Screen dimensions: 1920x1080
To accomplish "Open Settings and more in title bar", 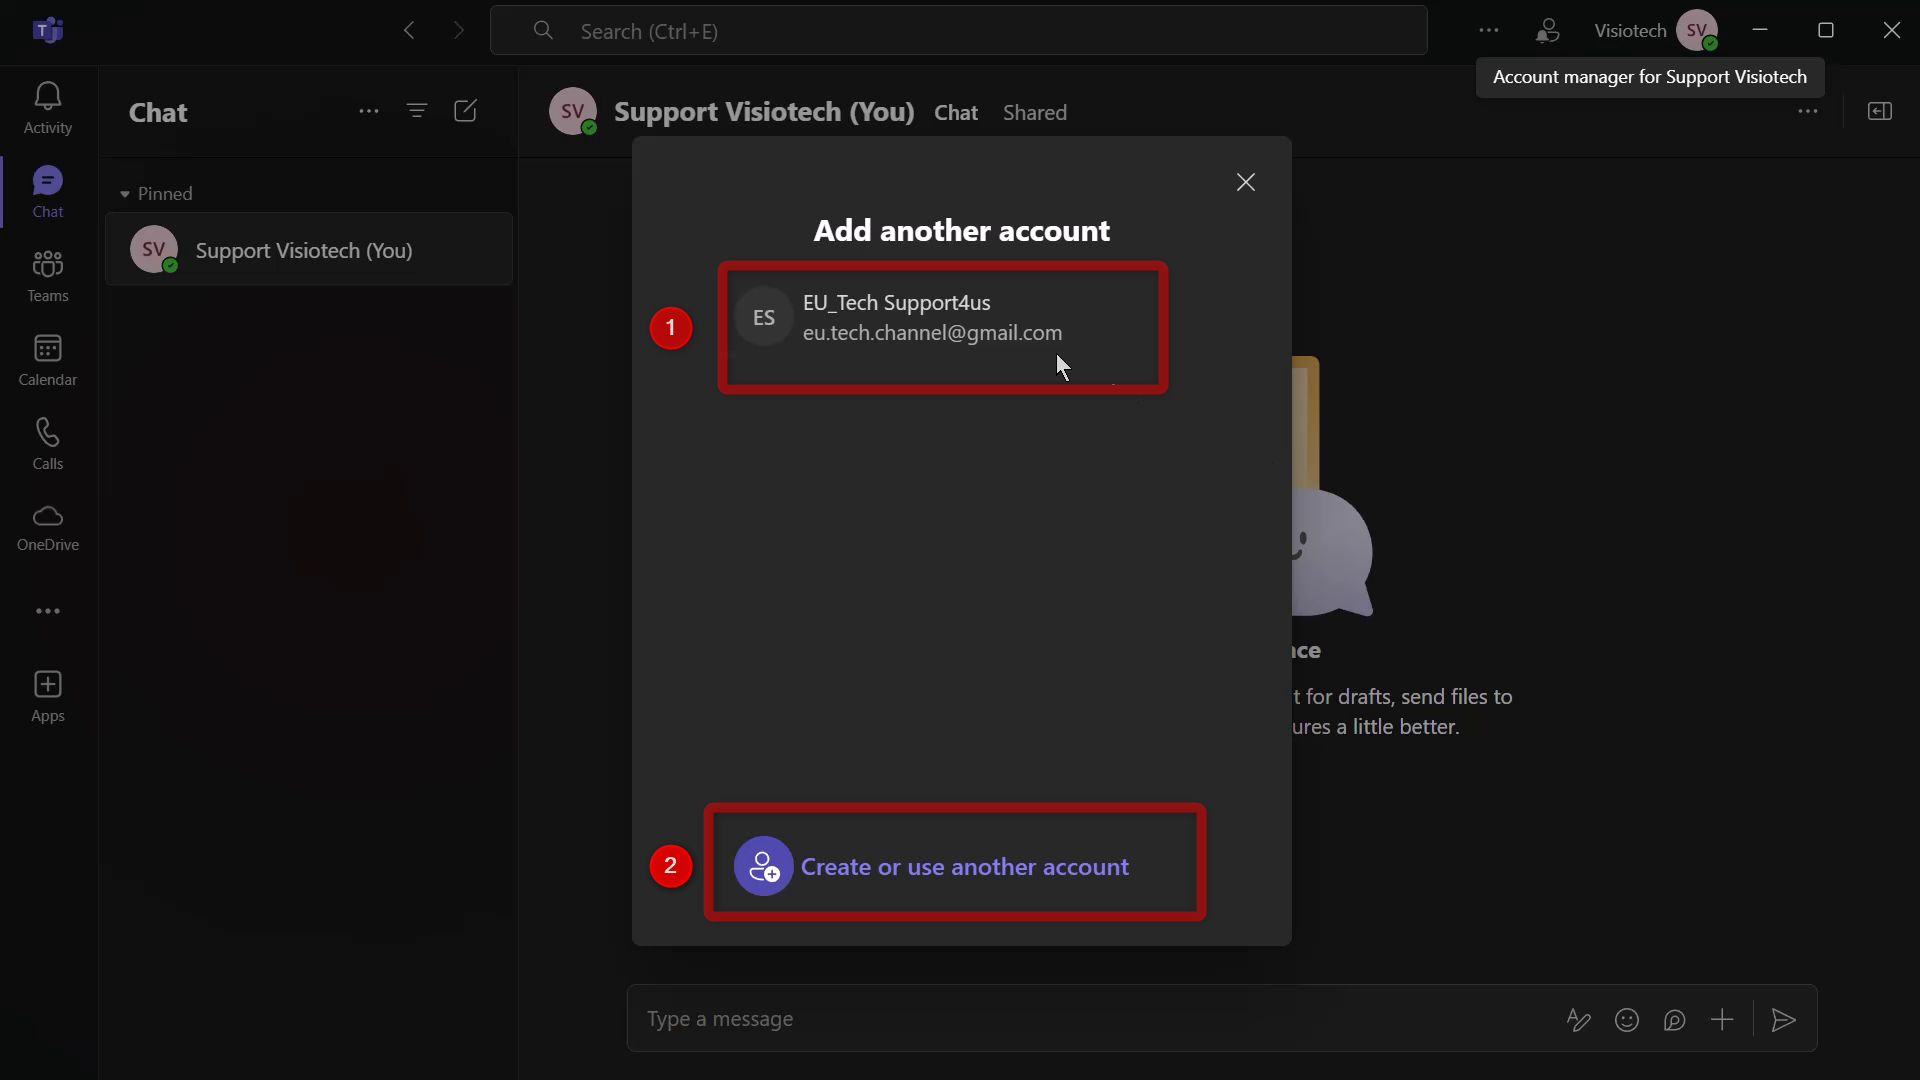I will coord(1489,30).
